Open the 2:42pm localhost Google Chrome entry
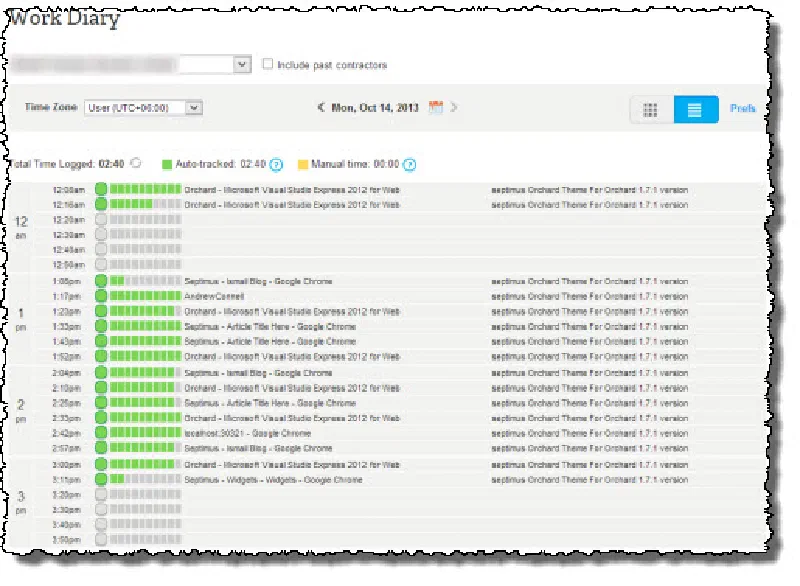 point(247,434)
